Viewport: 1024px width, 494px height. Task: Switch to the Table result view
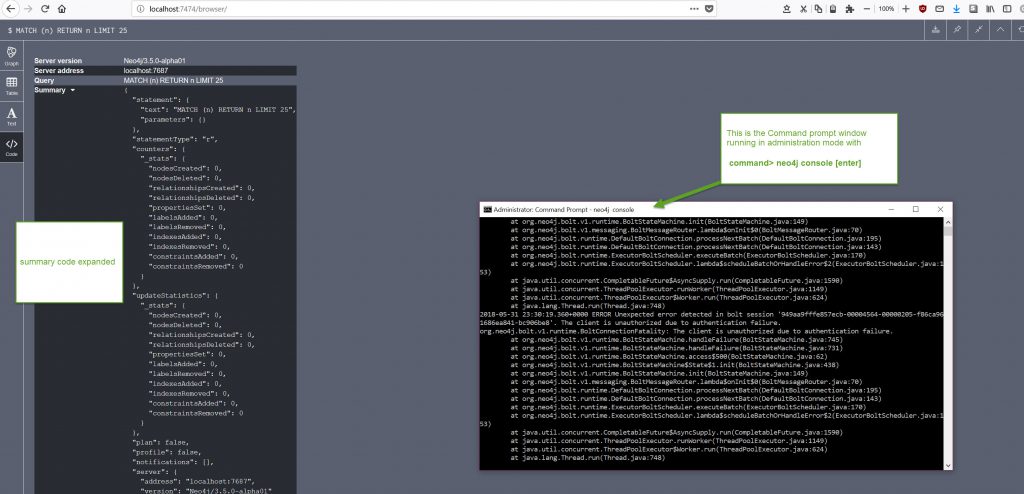tap(11, 85)
